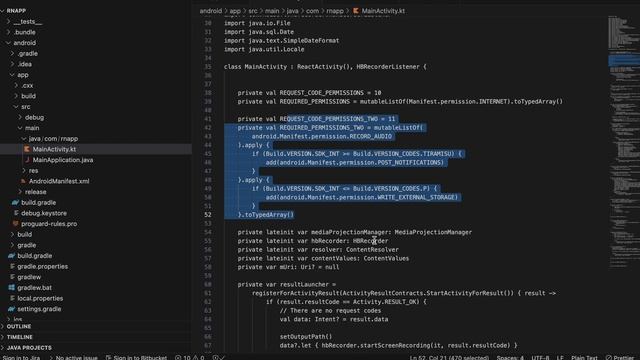Screen dimensions: 640x360
Task: Click the UTF-8 encoding indicator
Action: coord(540,358)
